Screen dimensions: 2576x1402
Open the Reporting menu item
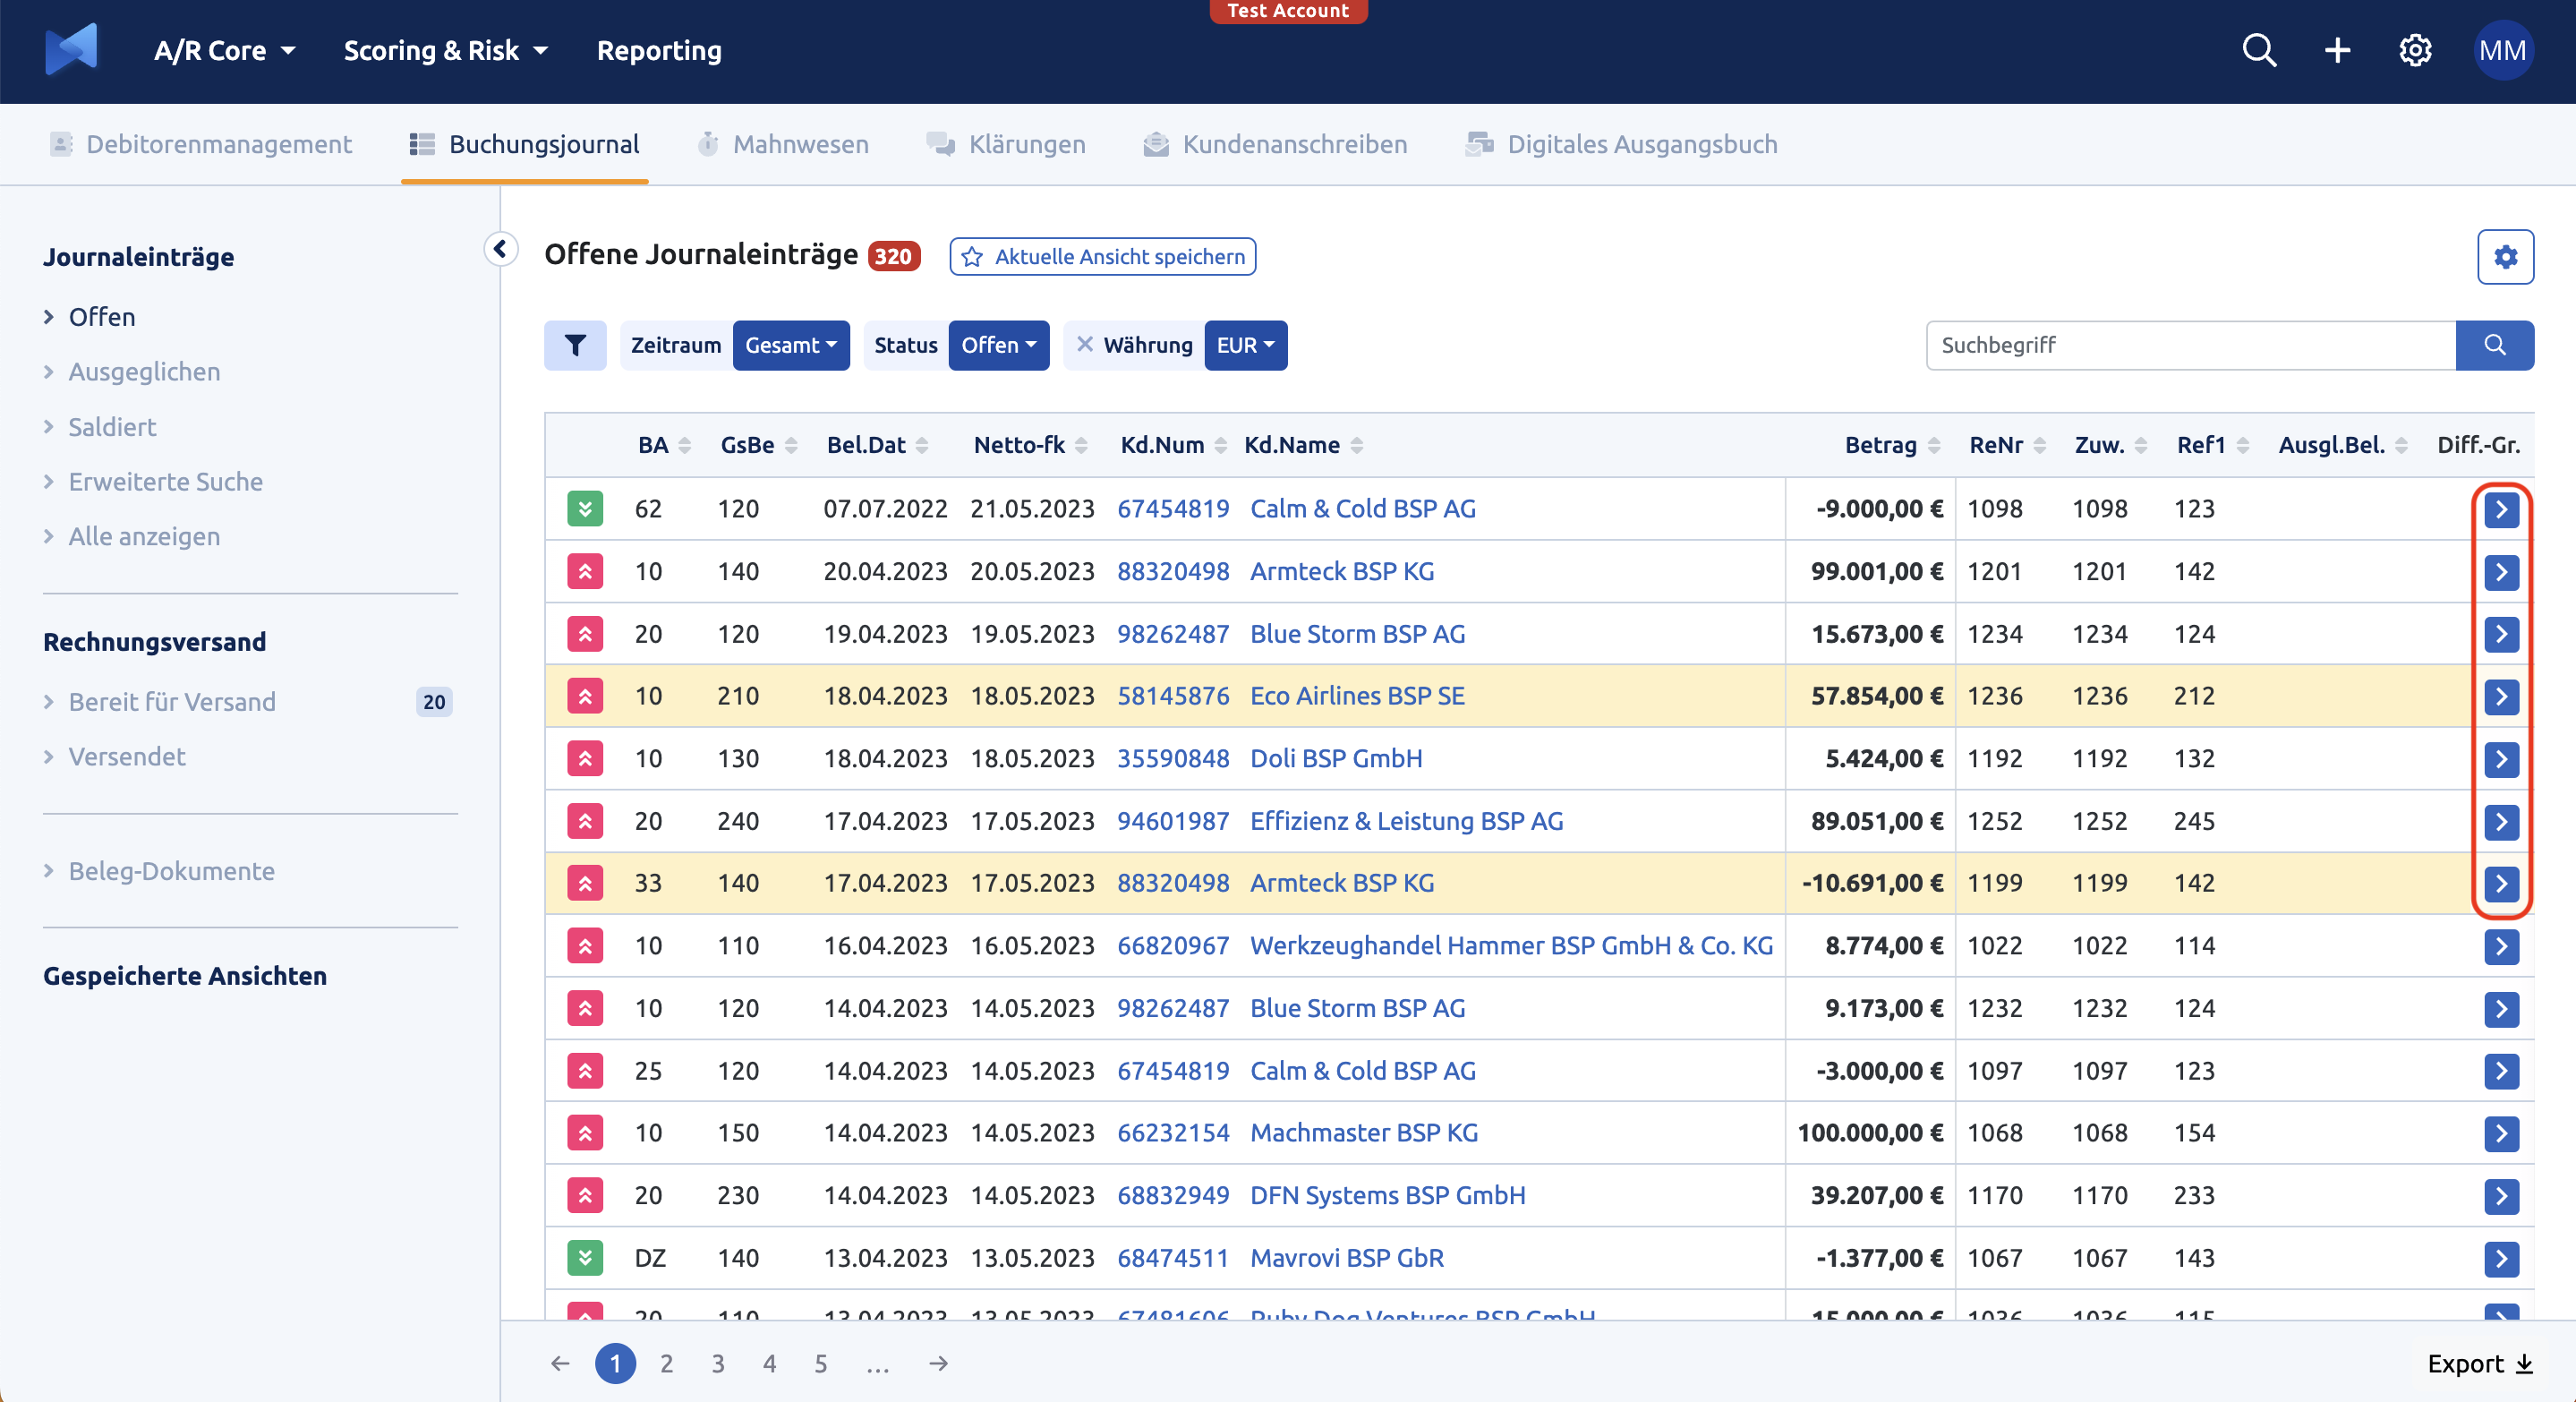tap(659, 50)
